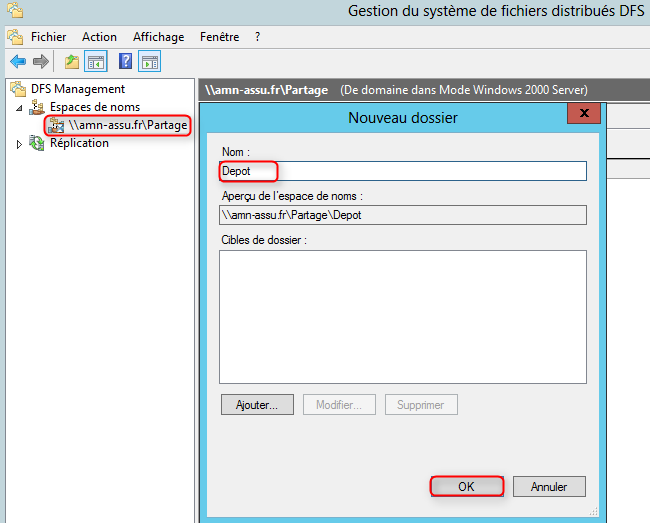The image size is (650, 523).
Task: Click the DFS Management root node icon
Action: (17, 89)
